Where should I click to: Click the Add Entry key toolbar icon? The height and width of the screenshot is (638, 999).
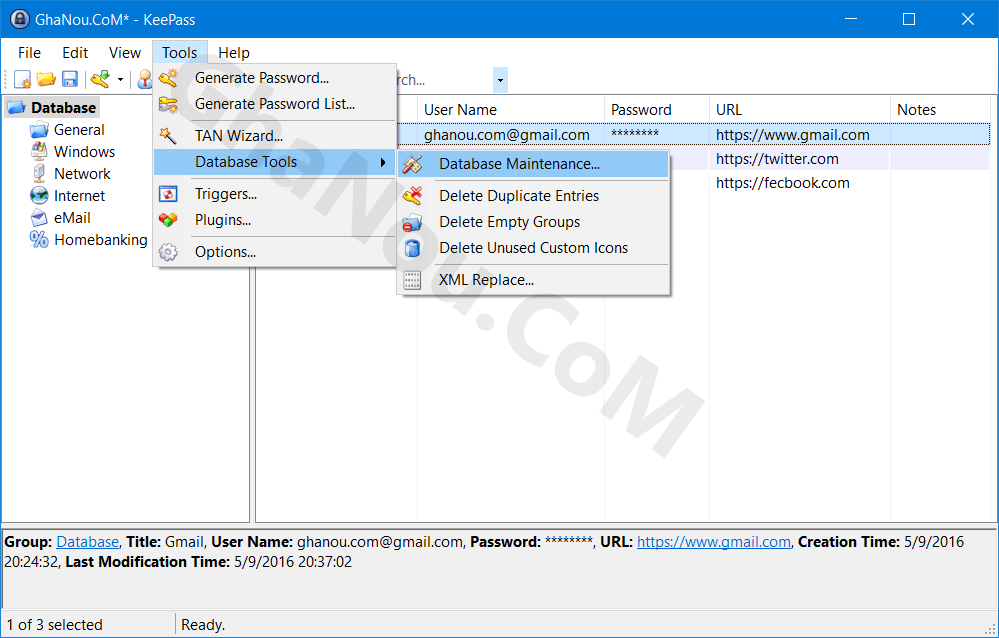pos(100,80)
